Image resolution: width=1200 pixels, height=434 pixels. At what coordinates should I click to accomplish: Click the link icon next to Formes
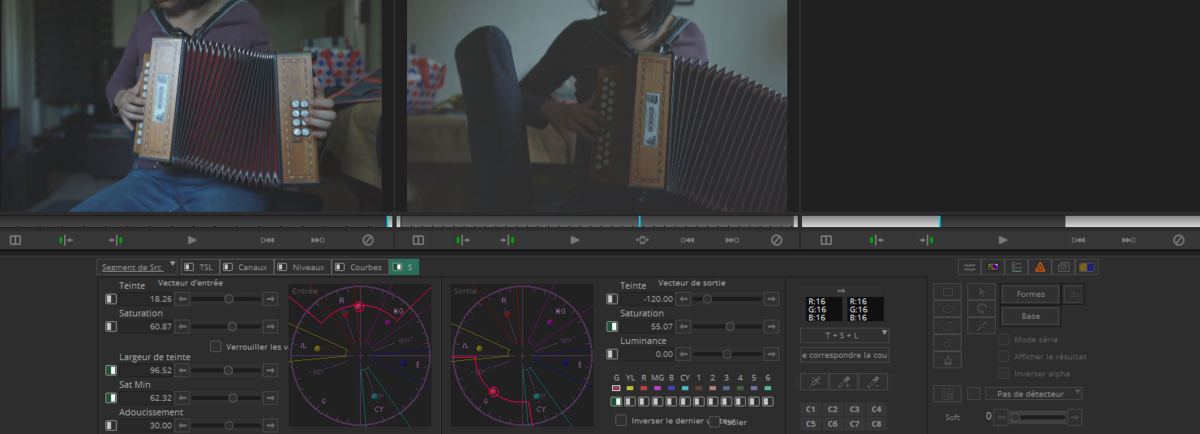point(1075,294)
